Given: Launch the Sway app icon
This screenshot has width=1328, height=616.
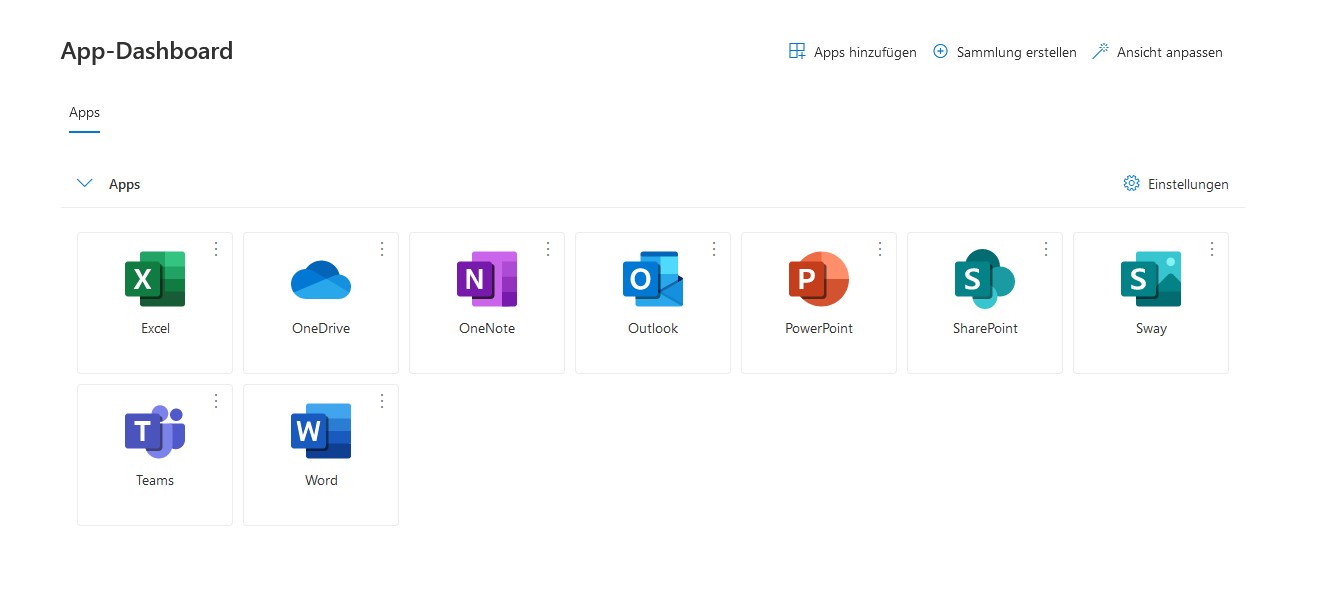Looking at the screenshot, I should tap(1151, 279).
